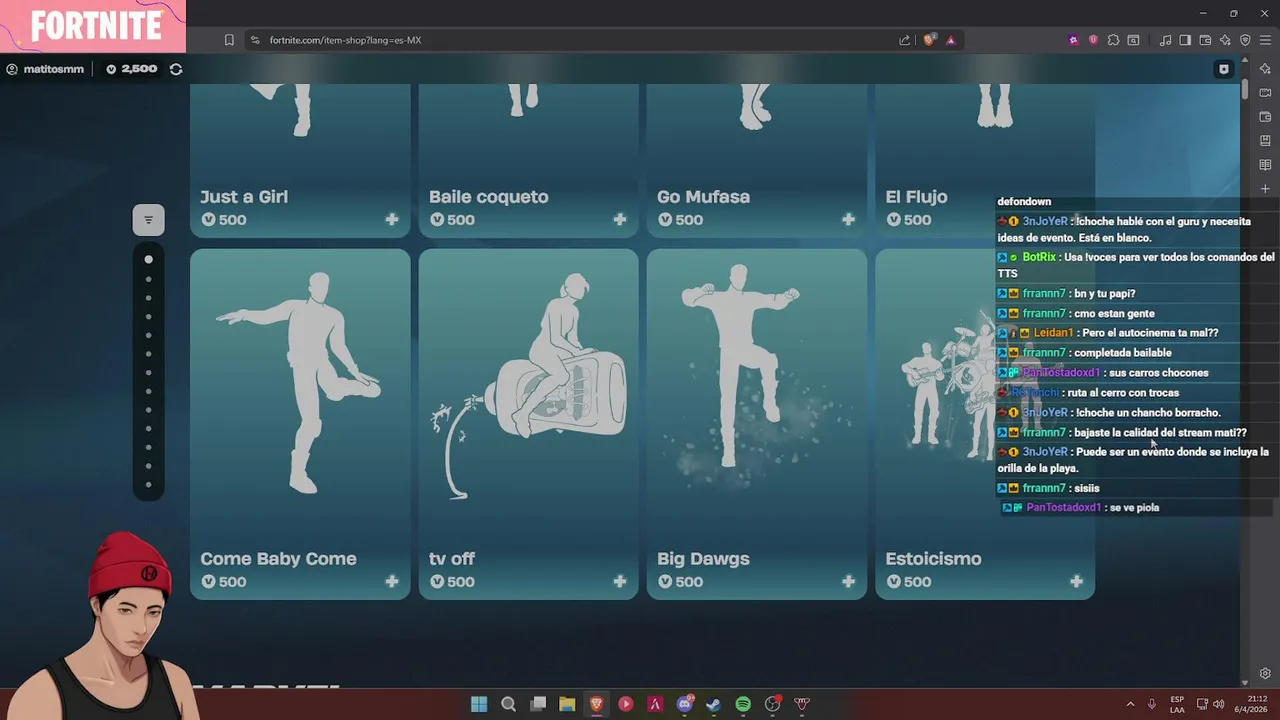
Task: Click the page vertical scrollbar thumb
Action: coord(1245,89)
